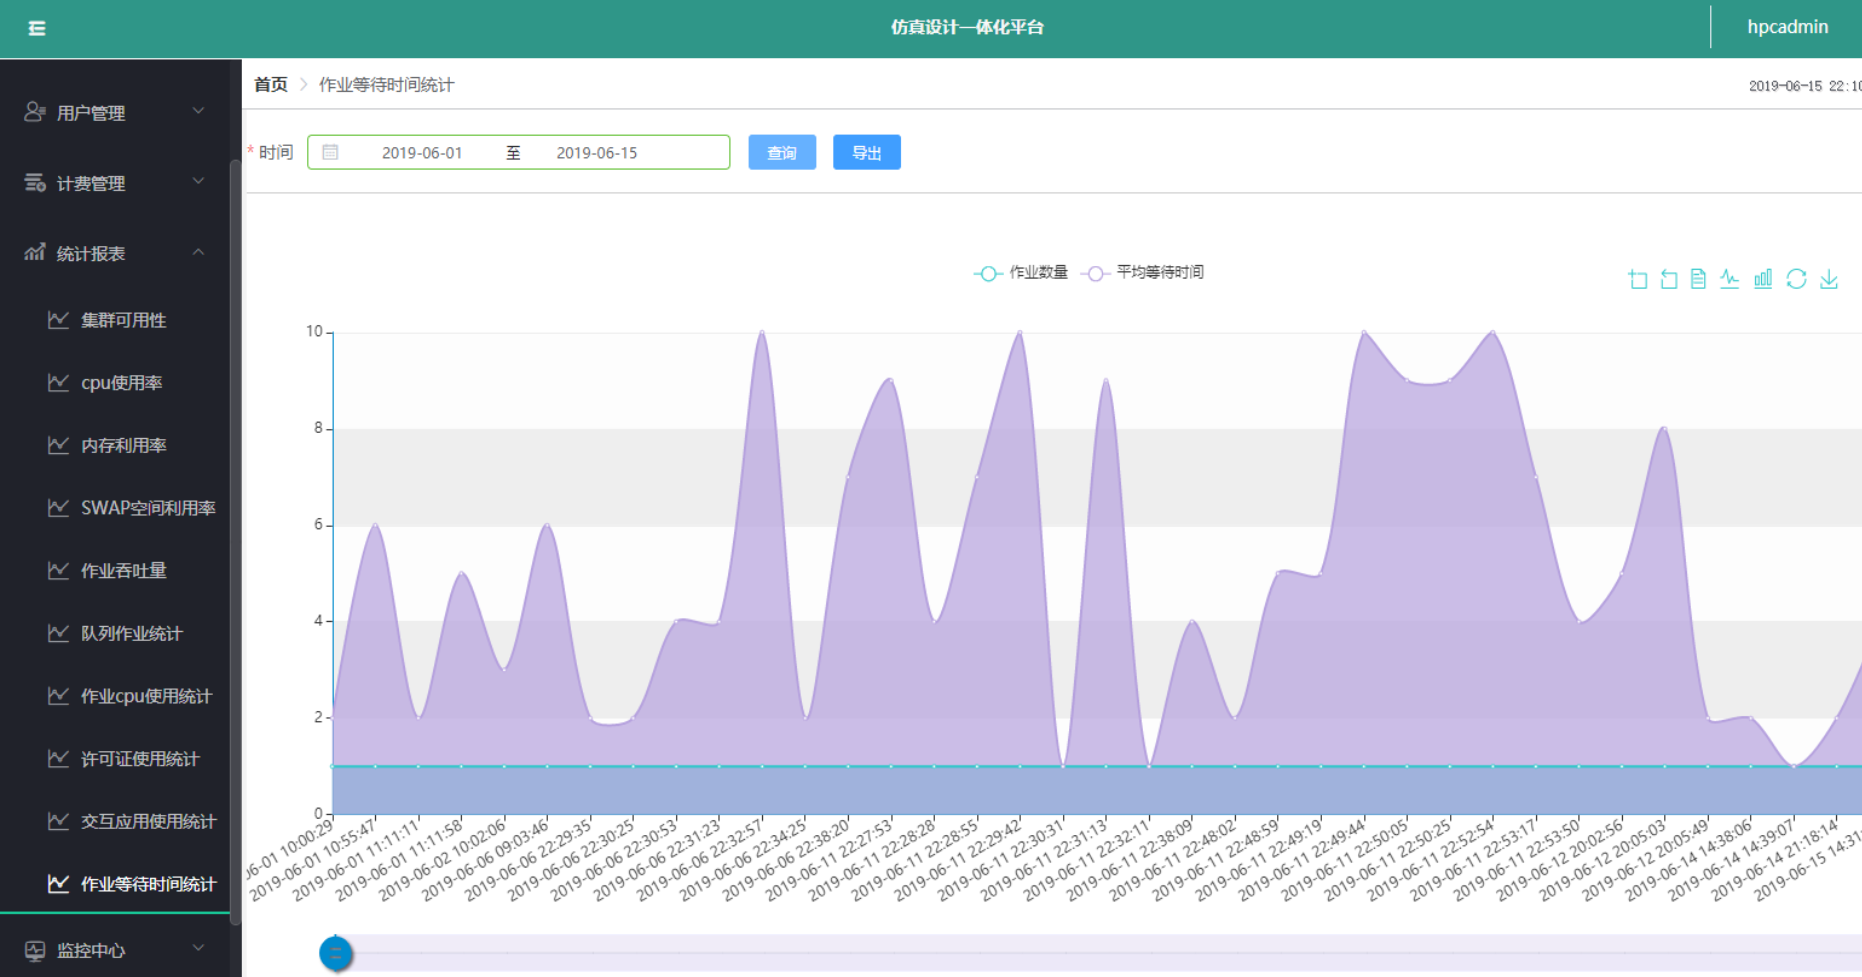Open the hpcadmin user menu
Screen dimensions: 1862x977
(x=1788, y=27)
